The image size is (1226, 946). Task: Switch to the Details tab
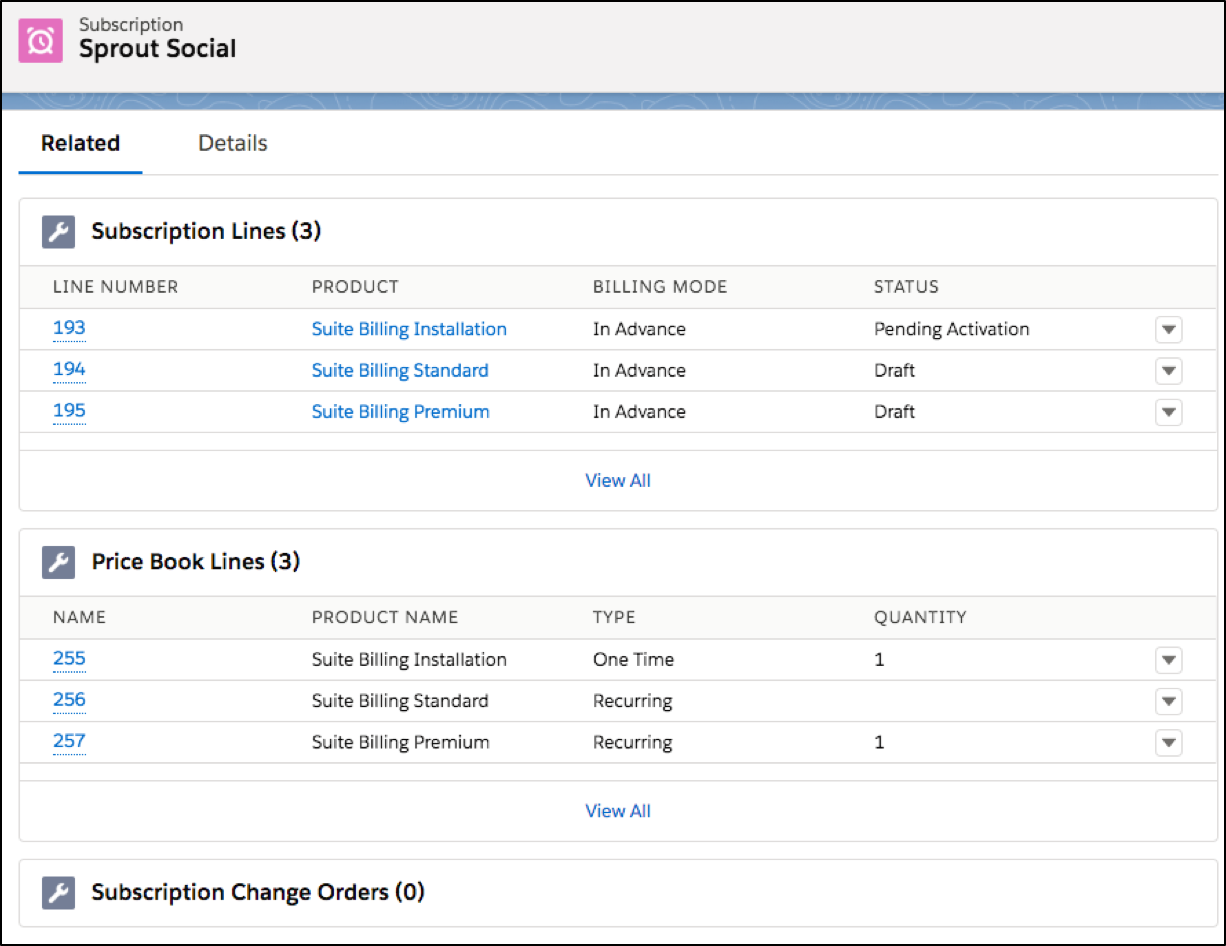point(233,143)
